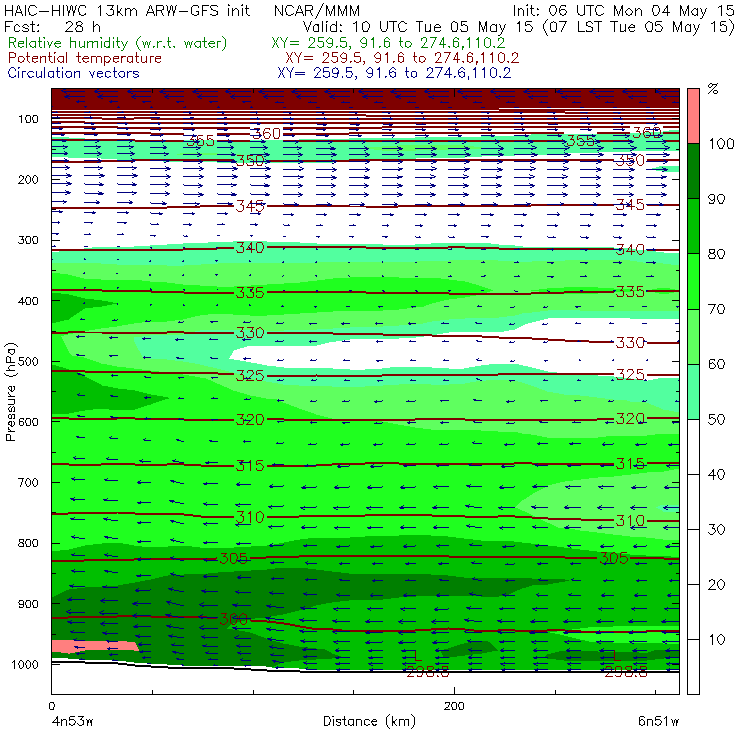Click the blue XY coordinates line
Viewport: 740px width, 740px height.
tap(394, 73)
